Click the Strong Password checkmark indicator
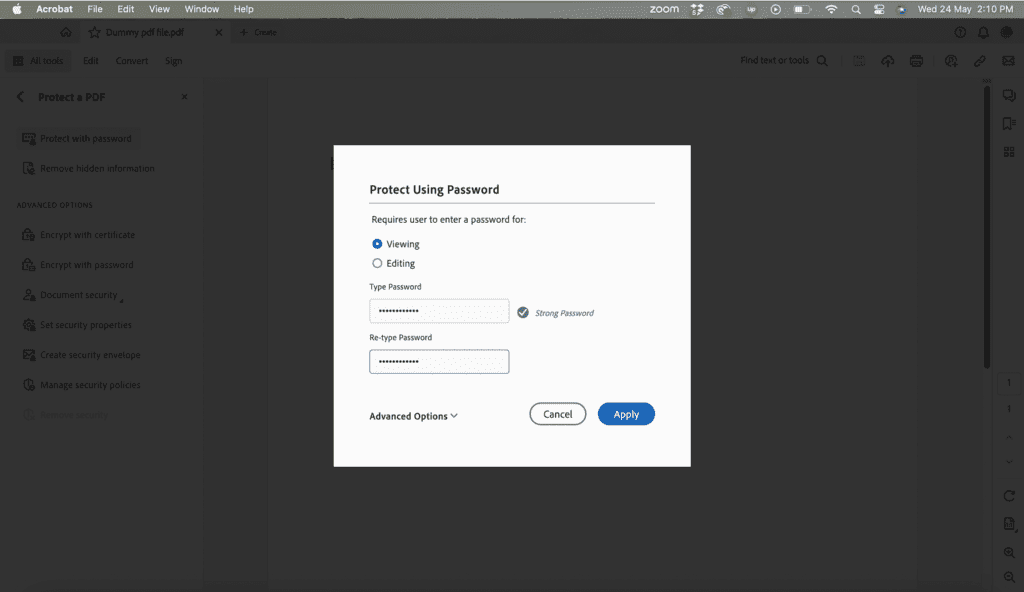1024x592 pixels. click(523, 311)
